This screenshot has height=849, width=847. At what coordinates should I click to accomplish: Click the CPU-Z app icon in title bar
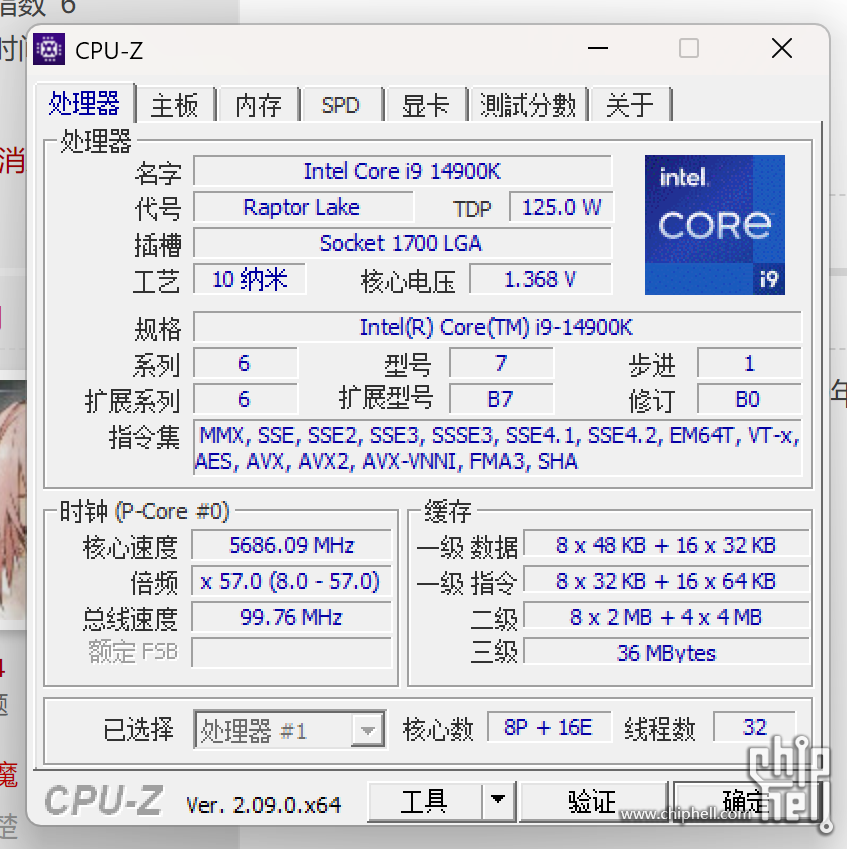[x=49, y=50]
